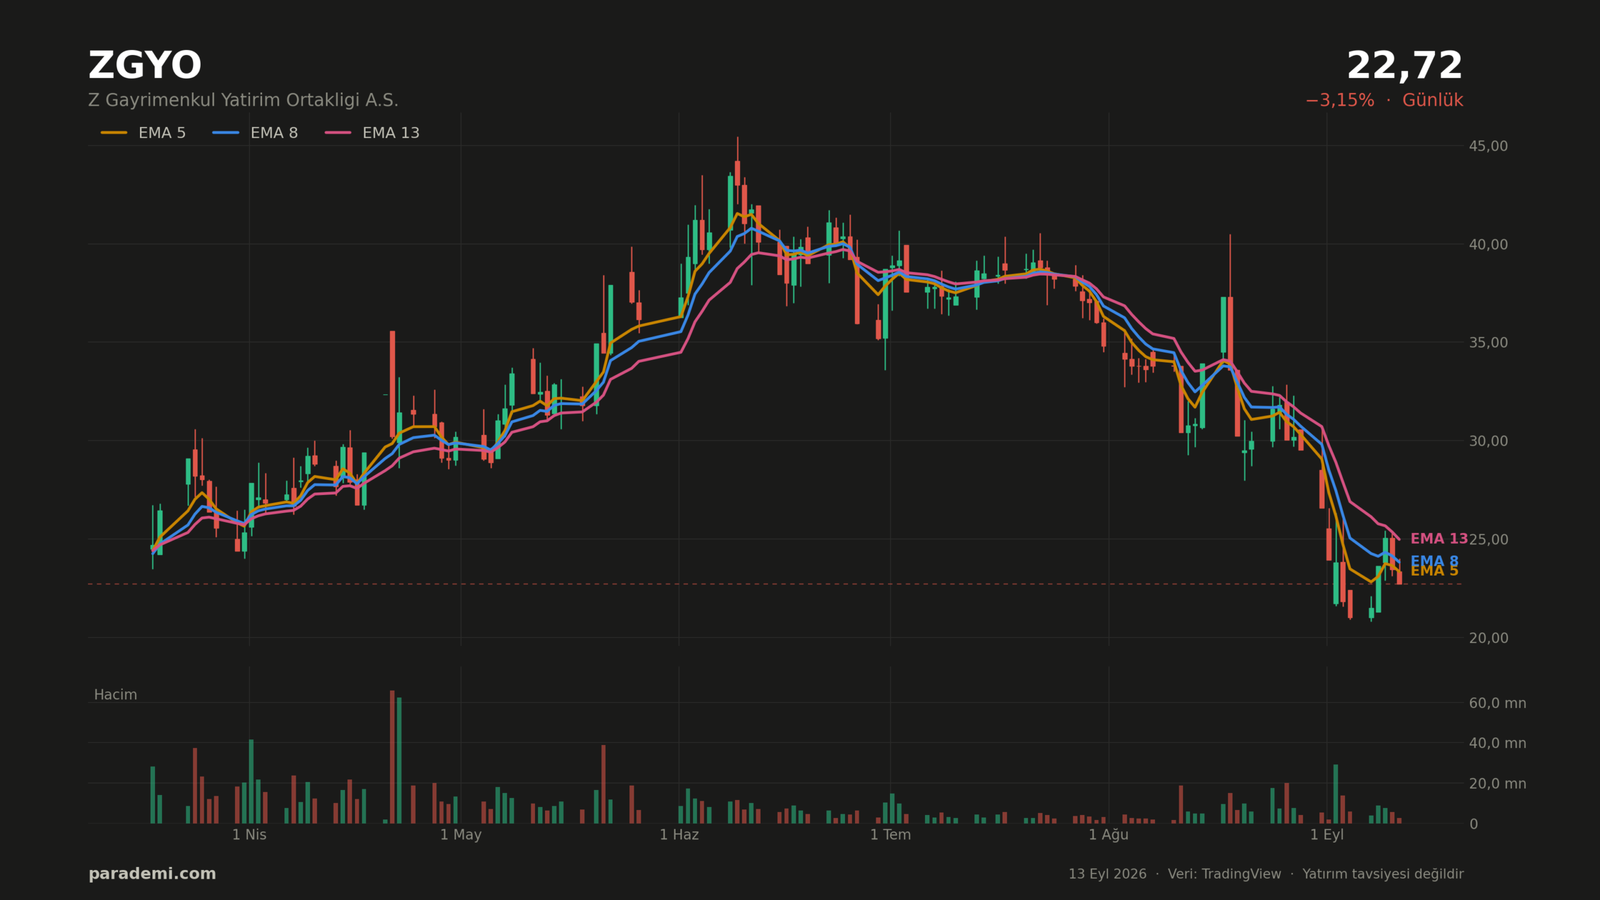Click the parademi.com footer text
Viewport: 1600px width, 900px height.
[152, 874]
